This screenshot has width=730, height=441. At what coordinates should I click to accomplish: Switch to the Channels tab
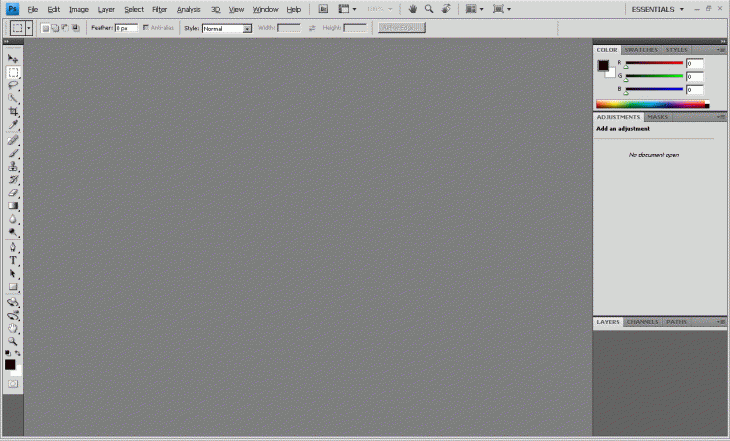point(642,322)
